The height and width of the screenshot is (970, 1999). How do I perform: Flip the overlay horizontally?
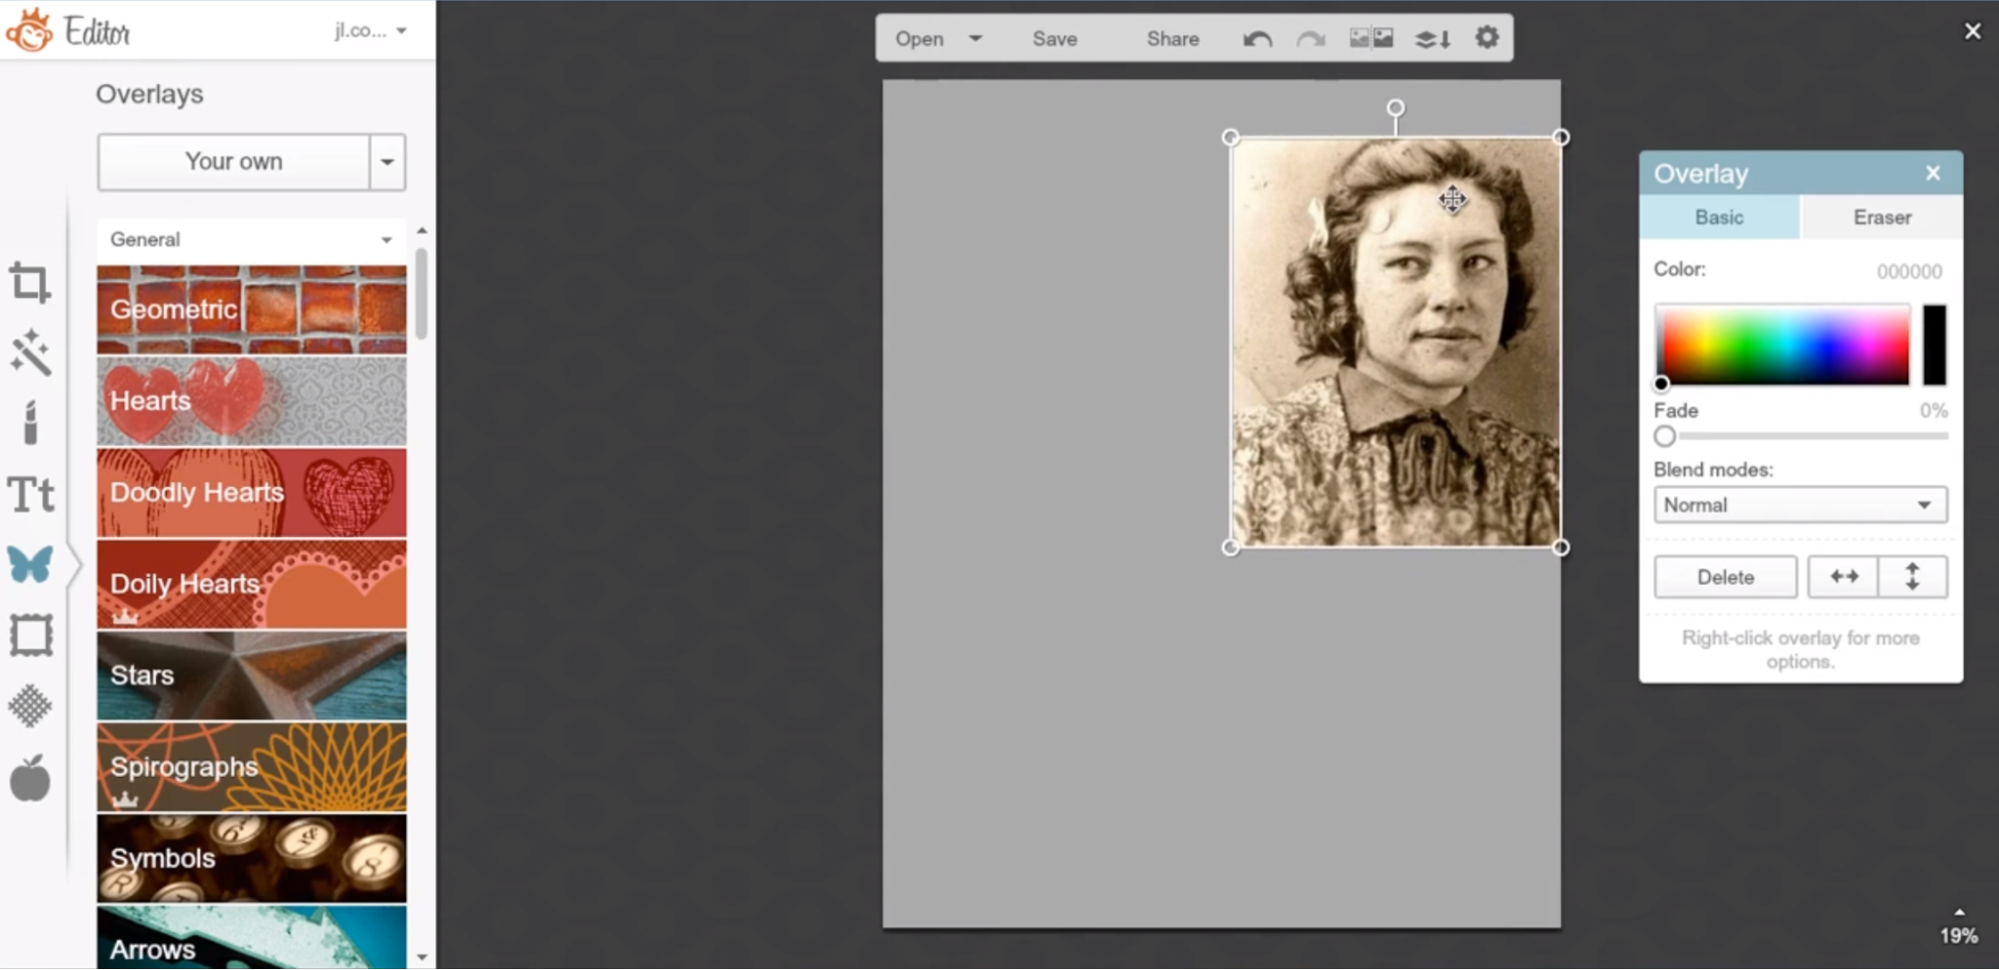(x=1843, y=577)
